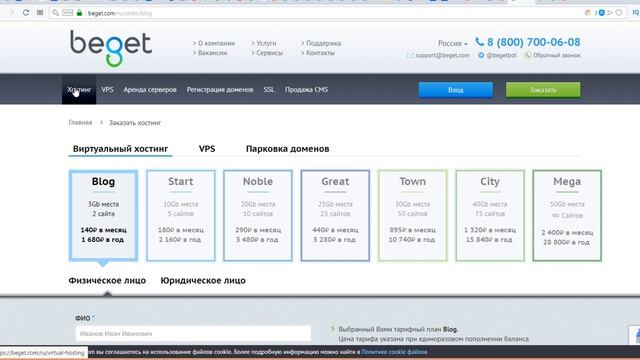640x360 pixels.
Task: Switch to the Парковка доменов tab
Action: pos(287,149)
